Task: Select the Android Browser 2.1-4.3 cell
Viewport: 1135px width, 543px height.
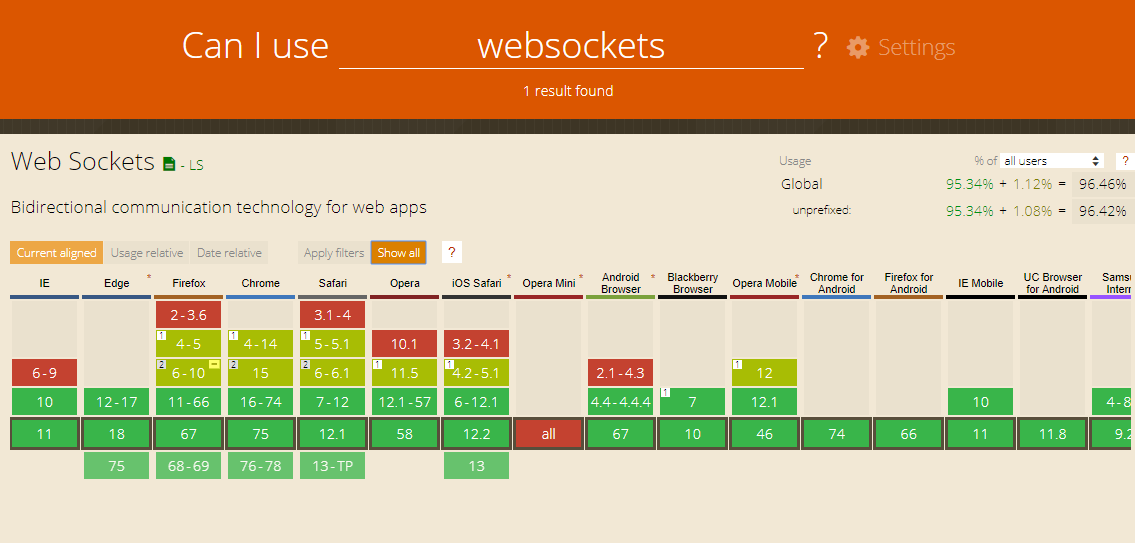Action: coord(620,373)
